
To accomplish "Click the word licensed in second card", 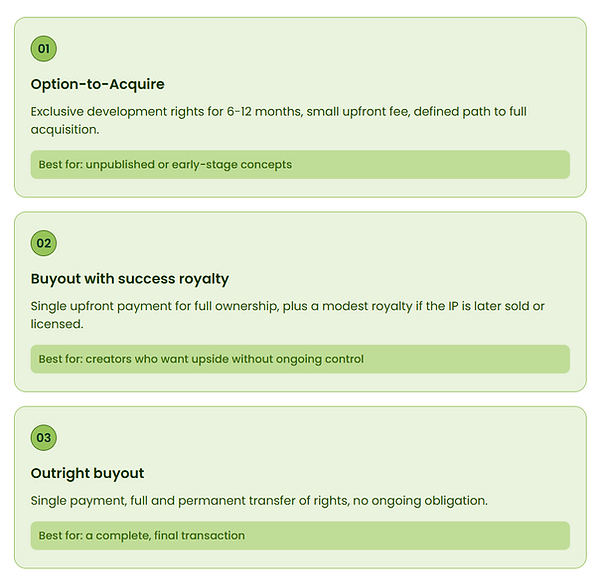I will point(57,324).
